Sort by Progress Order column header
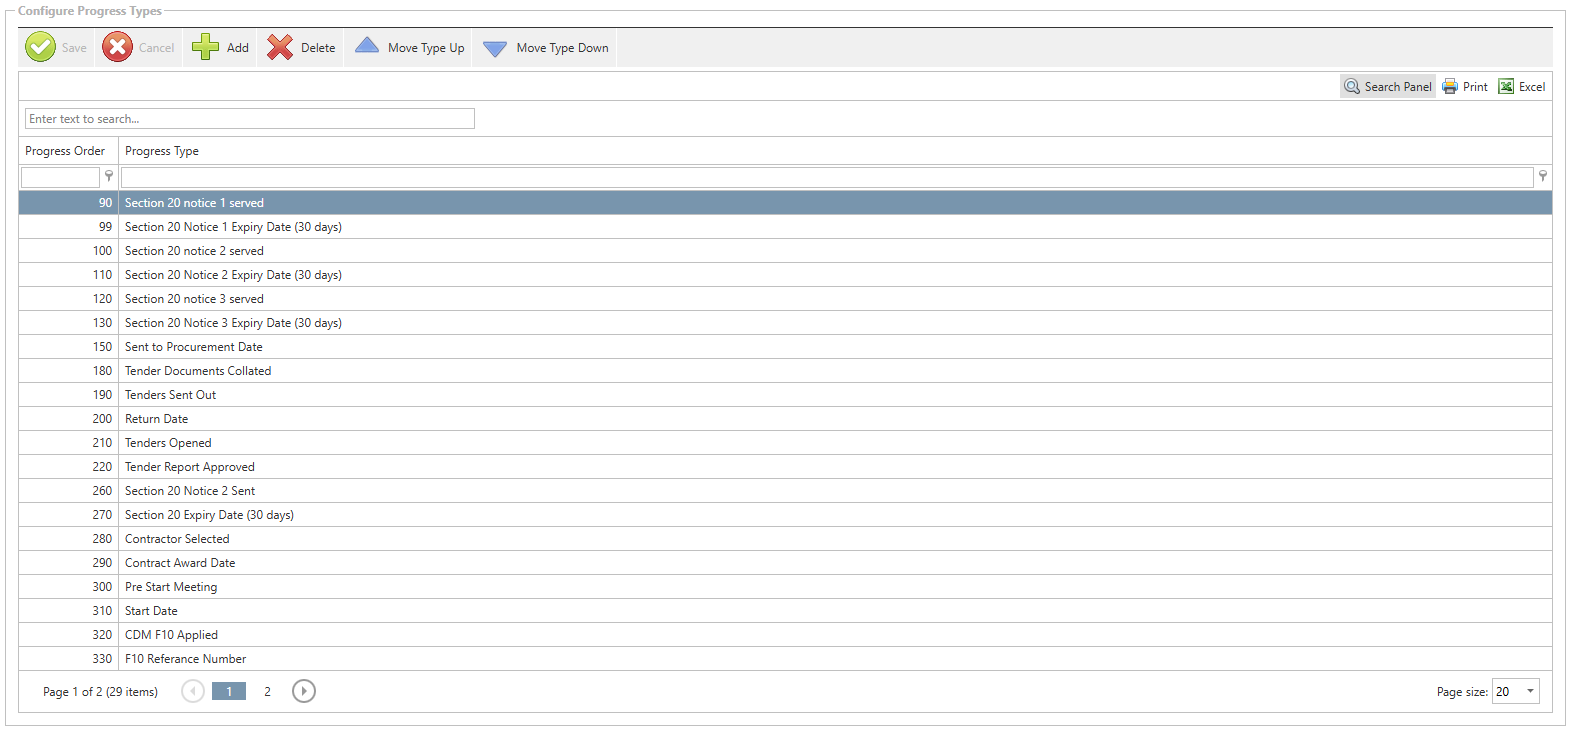The width and height of the screenshot is (1571, 733). [65, 151]
